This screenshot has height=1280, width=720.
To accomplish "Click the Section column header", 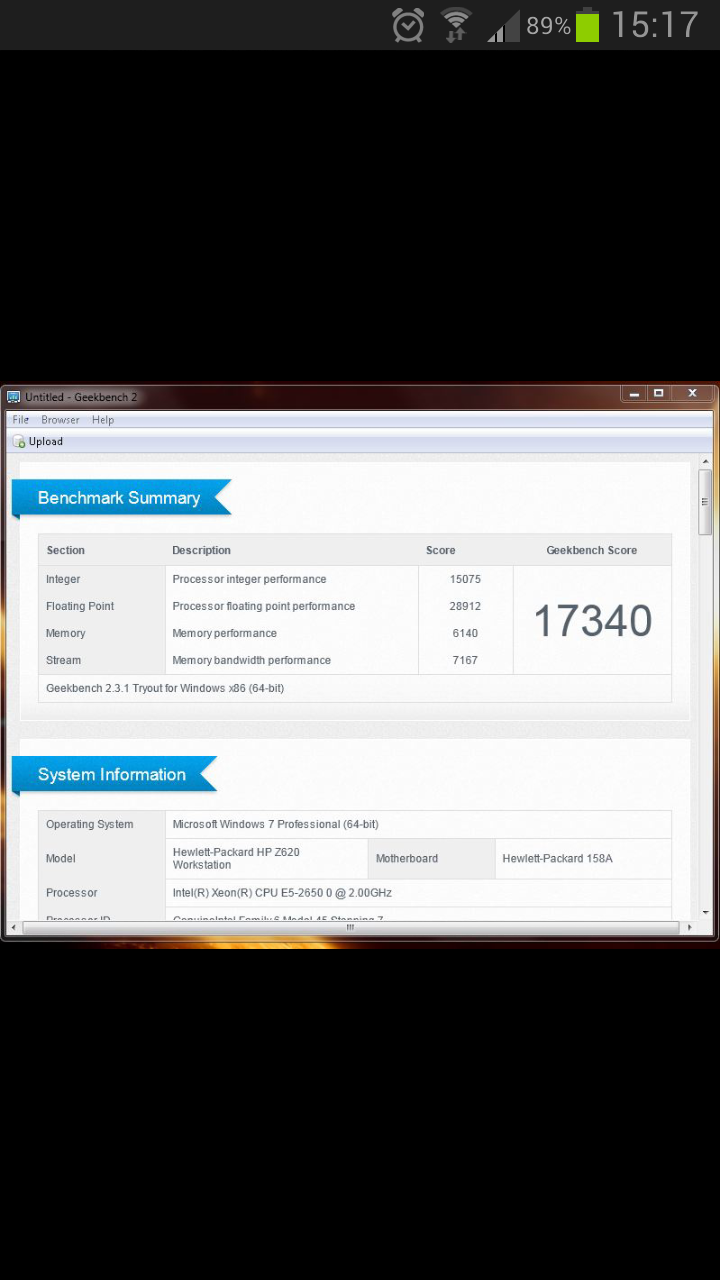I will pyautogui.click(x=66, y=550).
